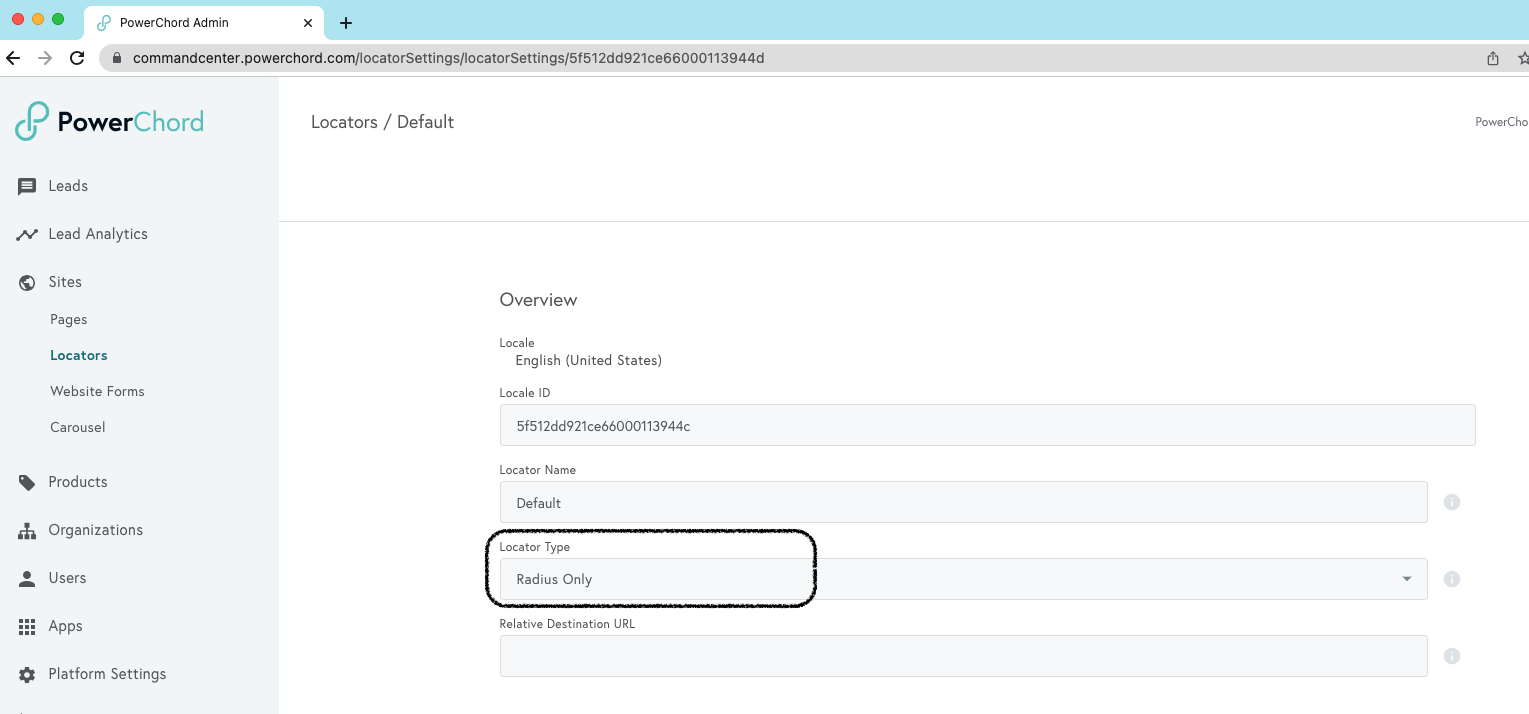Reload the page with browser refresh button
This screenshot has width=1529, height=714.
click(x=77, y=58)
